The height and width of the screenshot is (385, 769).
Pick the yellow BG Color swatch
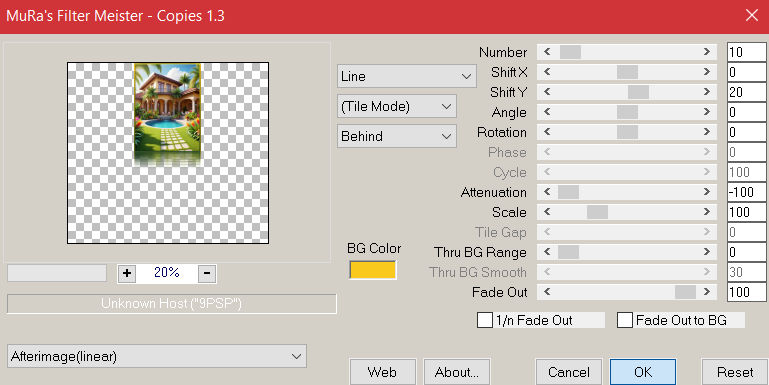pyautogui.click(x=373, y=270)
